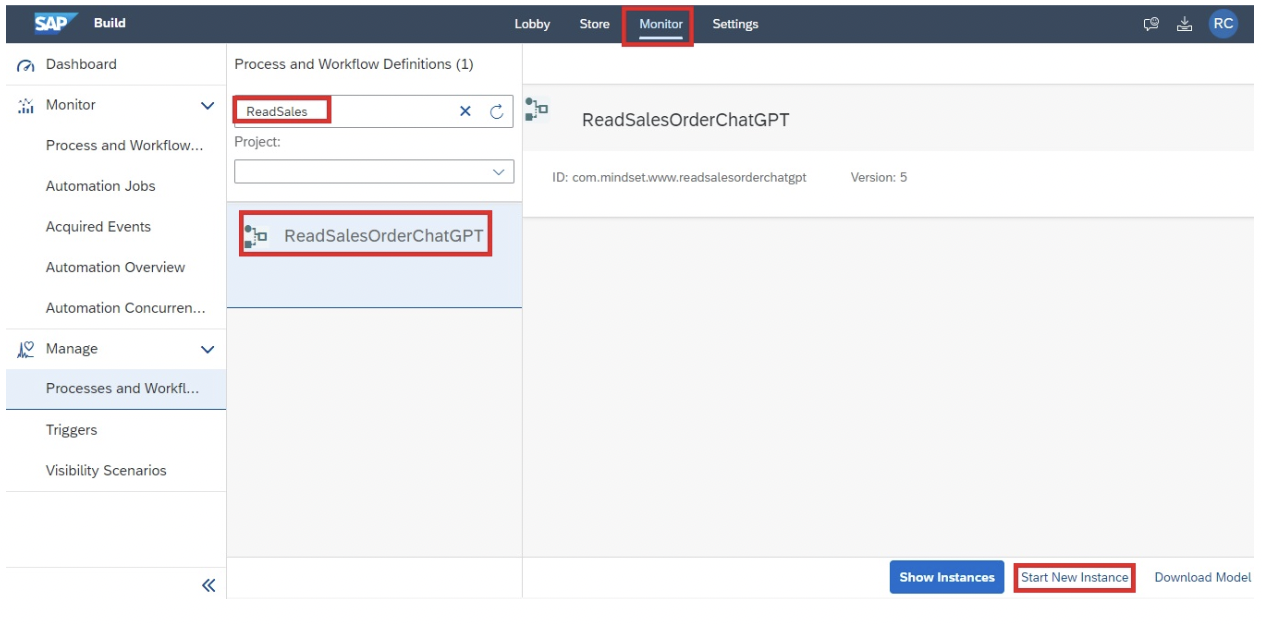Select ReadSalesOrderChatGPT in definitions list
The width and height of the screenshot is (1262, 624).
pos(374,255)
